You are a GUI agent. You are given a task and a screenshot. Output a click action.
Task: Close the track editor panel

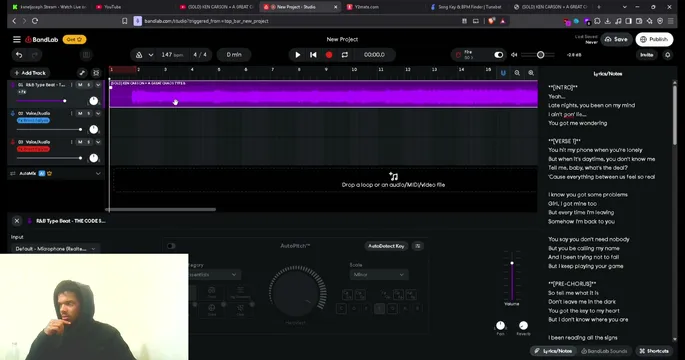(x=17, y=221)
